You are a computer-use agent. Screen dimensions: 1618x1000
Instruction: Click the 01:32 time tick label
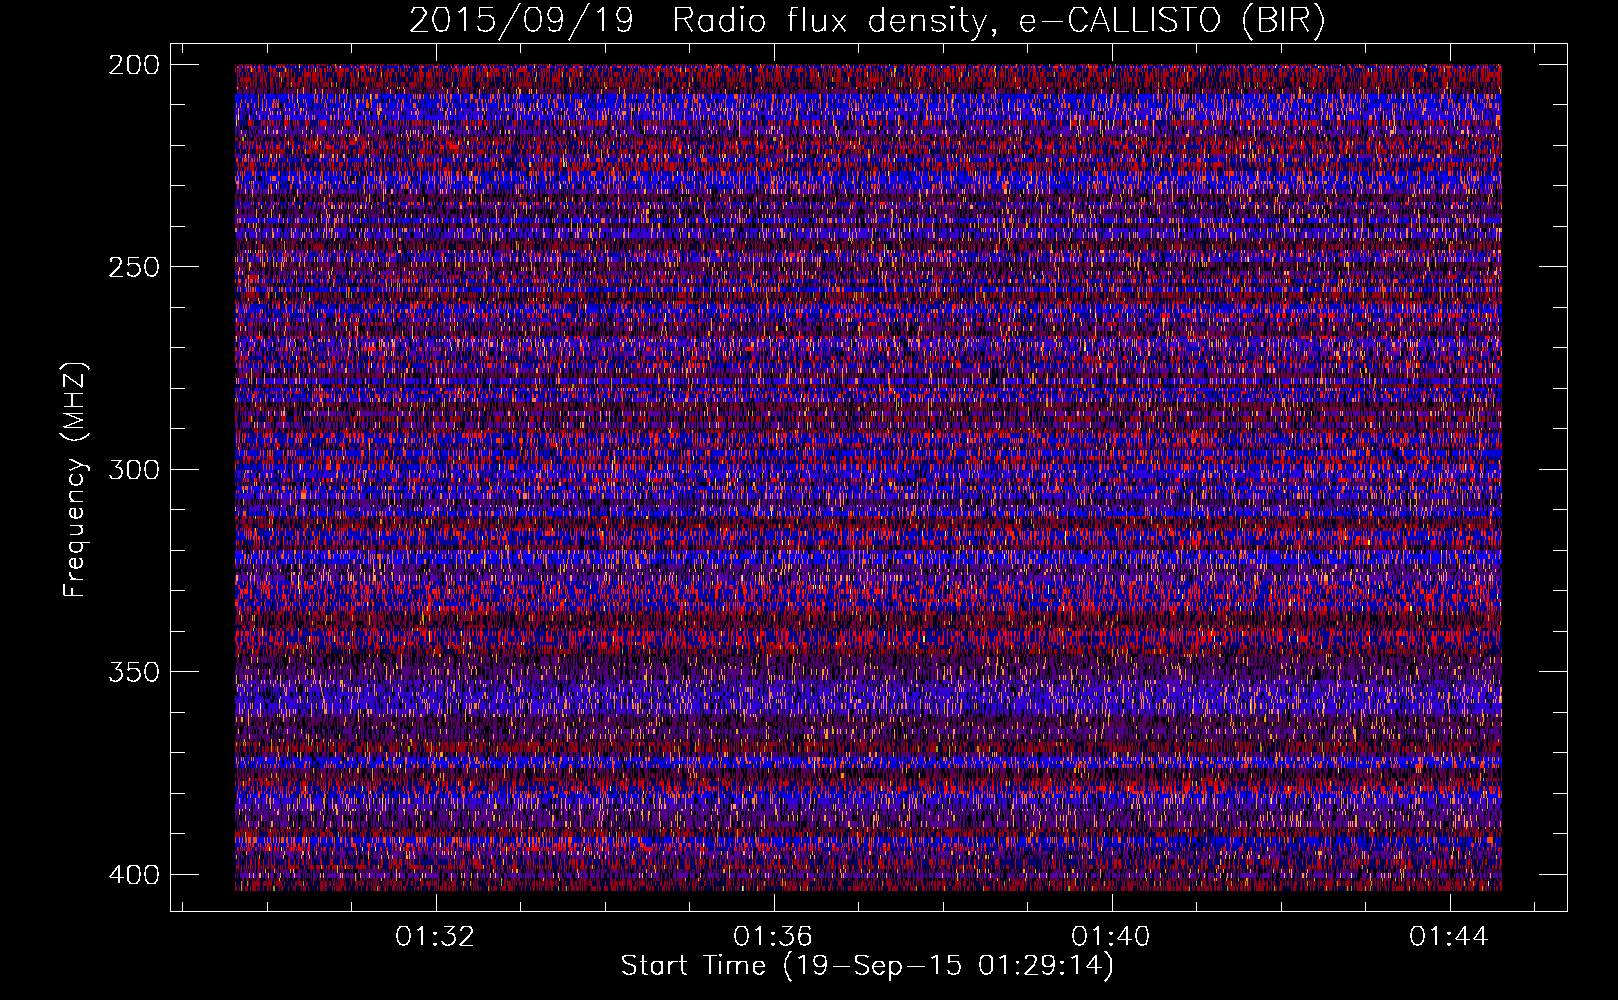pyautogui.click(x=435, y=937)
